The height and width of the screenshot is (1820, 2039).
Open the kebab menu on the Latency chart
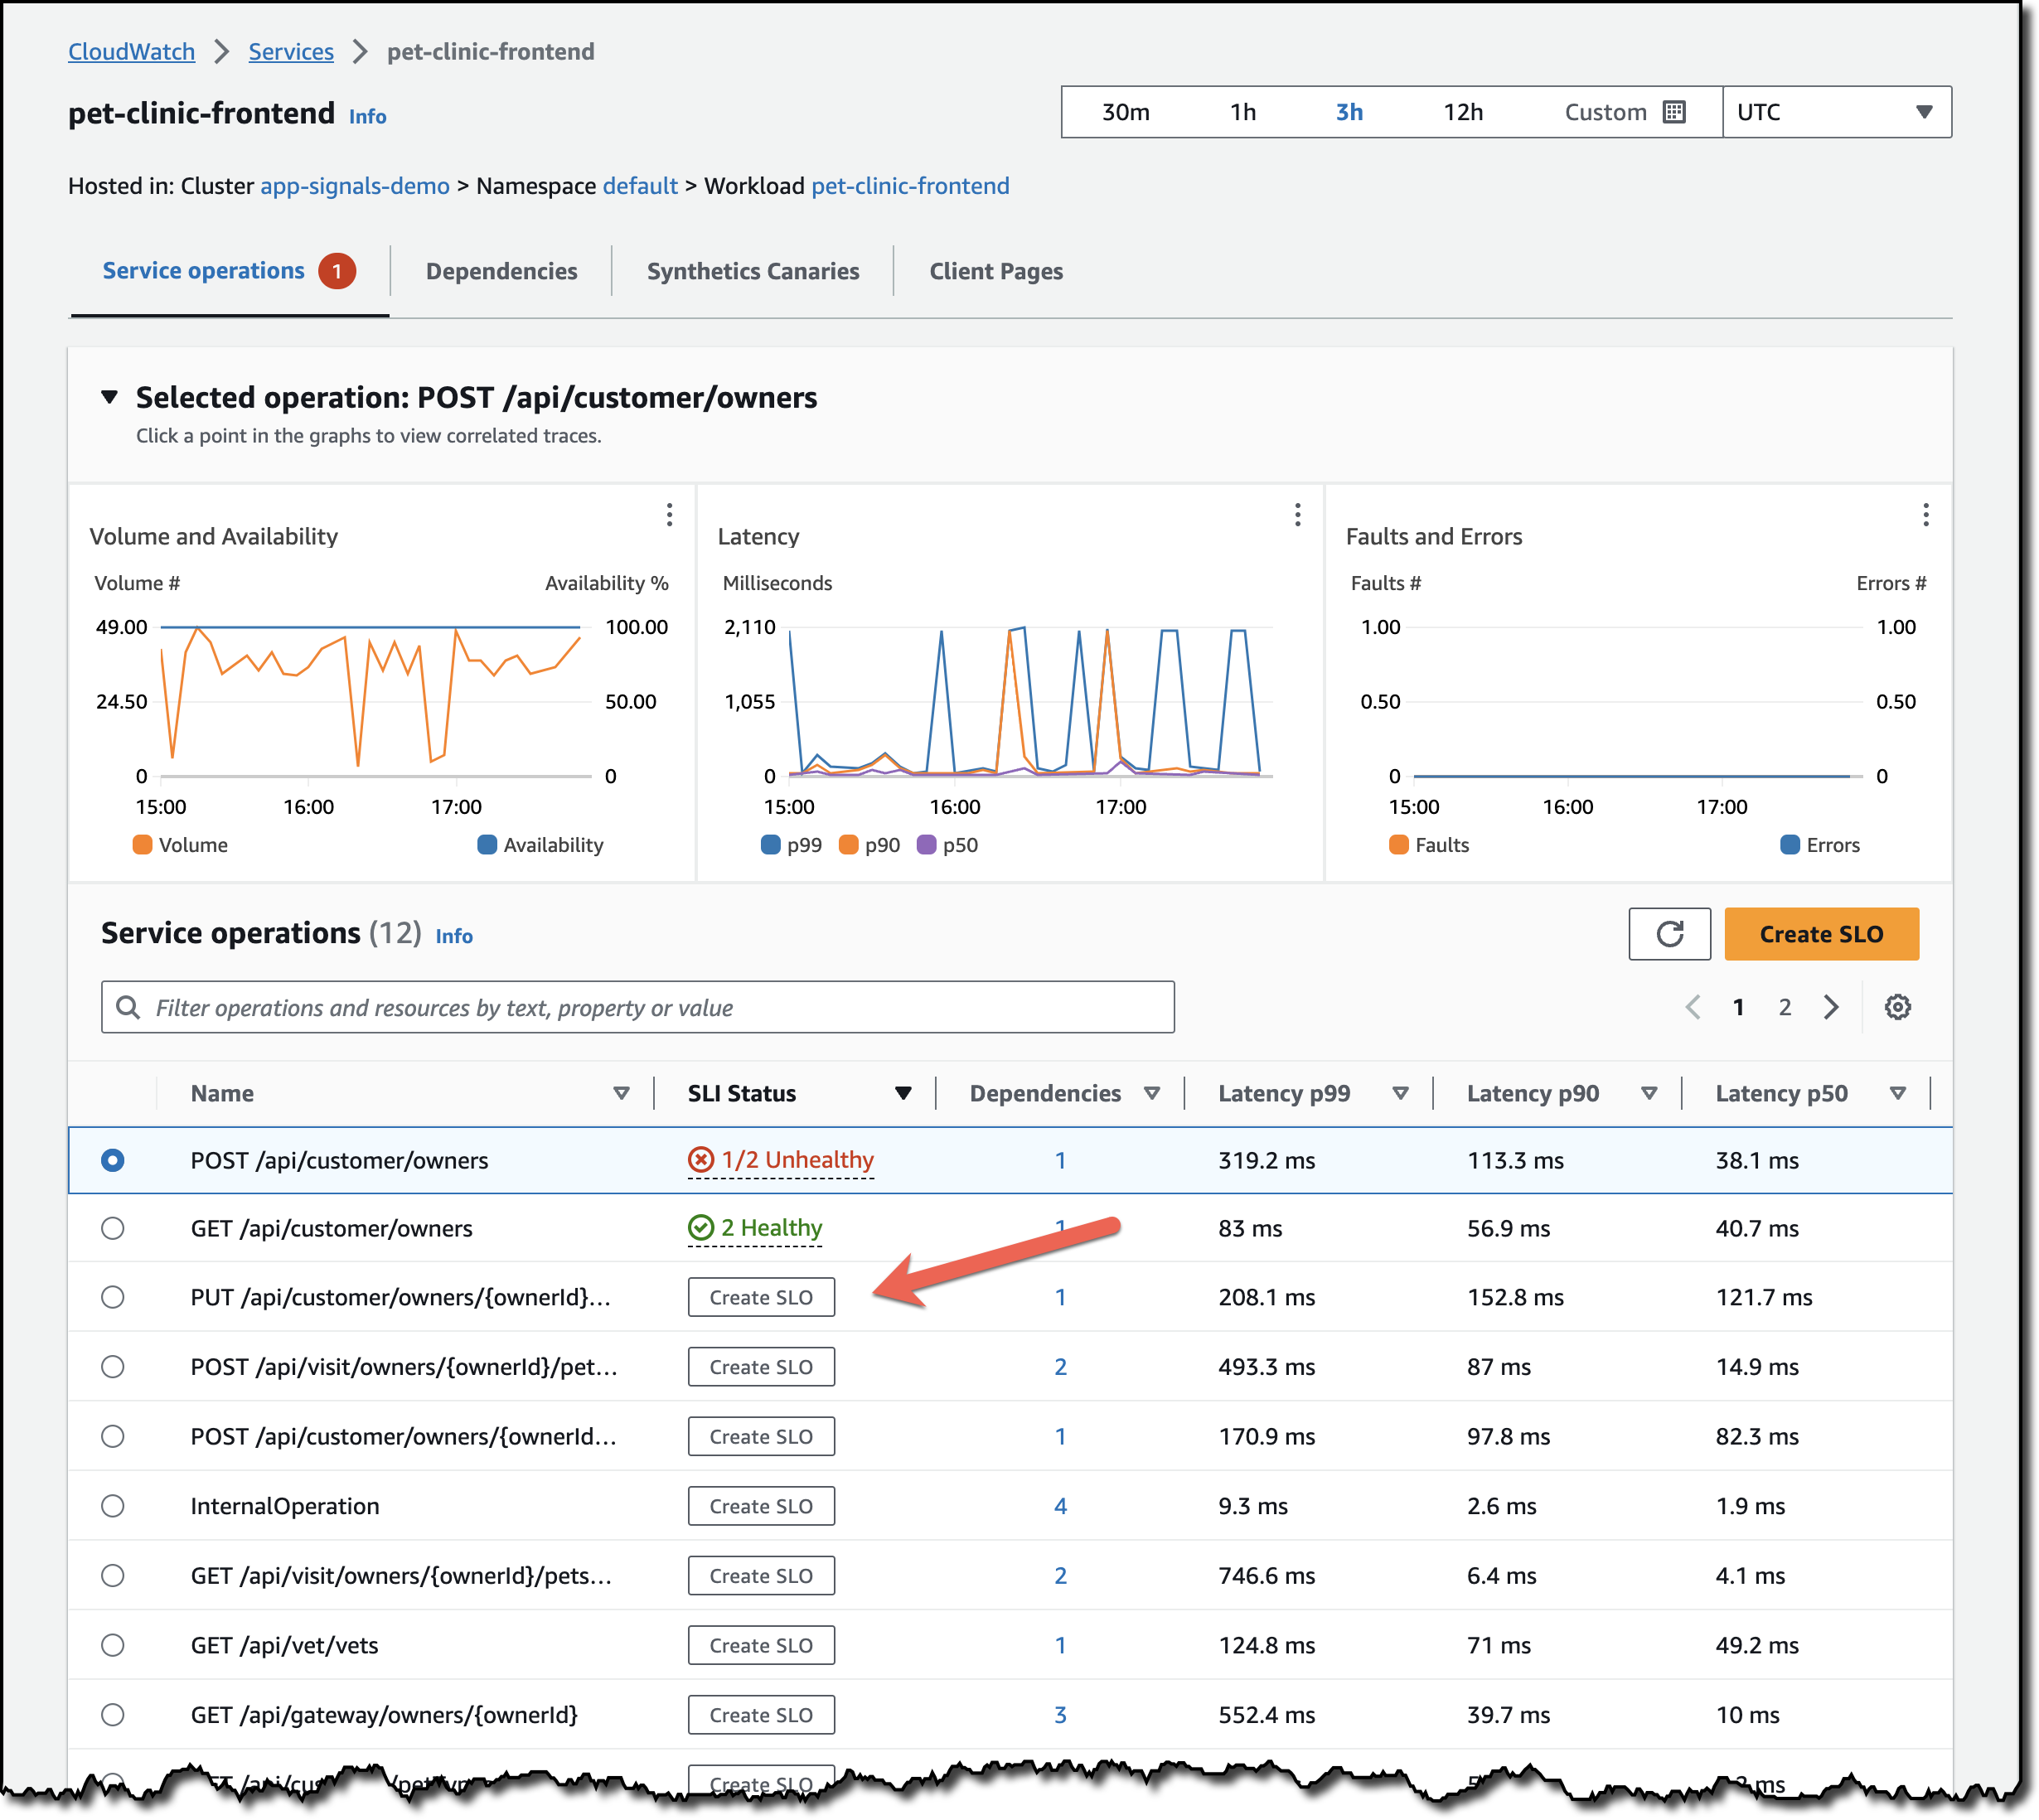pyautogui.click(x=1297, y=515)
